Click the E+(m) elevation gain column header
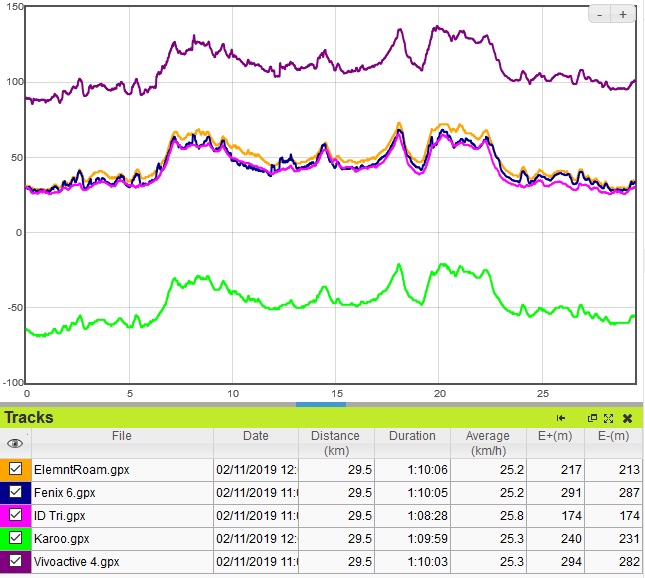Viewport: 645px width, 578px height. point(555,436)
